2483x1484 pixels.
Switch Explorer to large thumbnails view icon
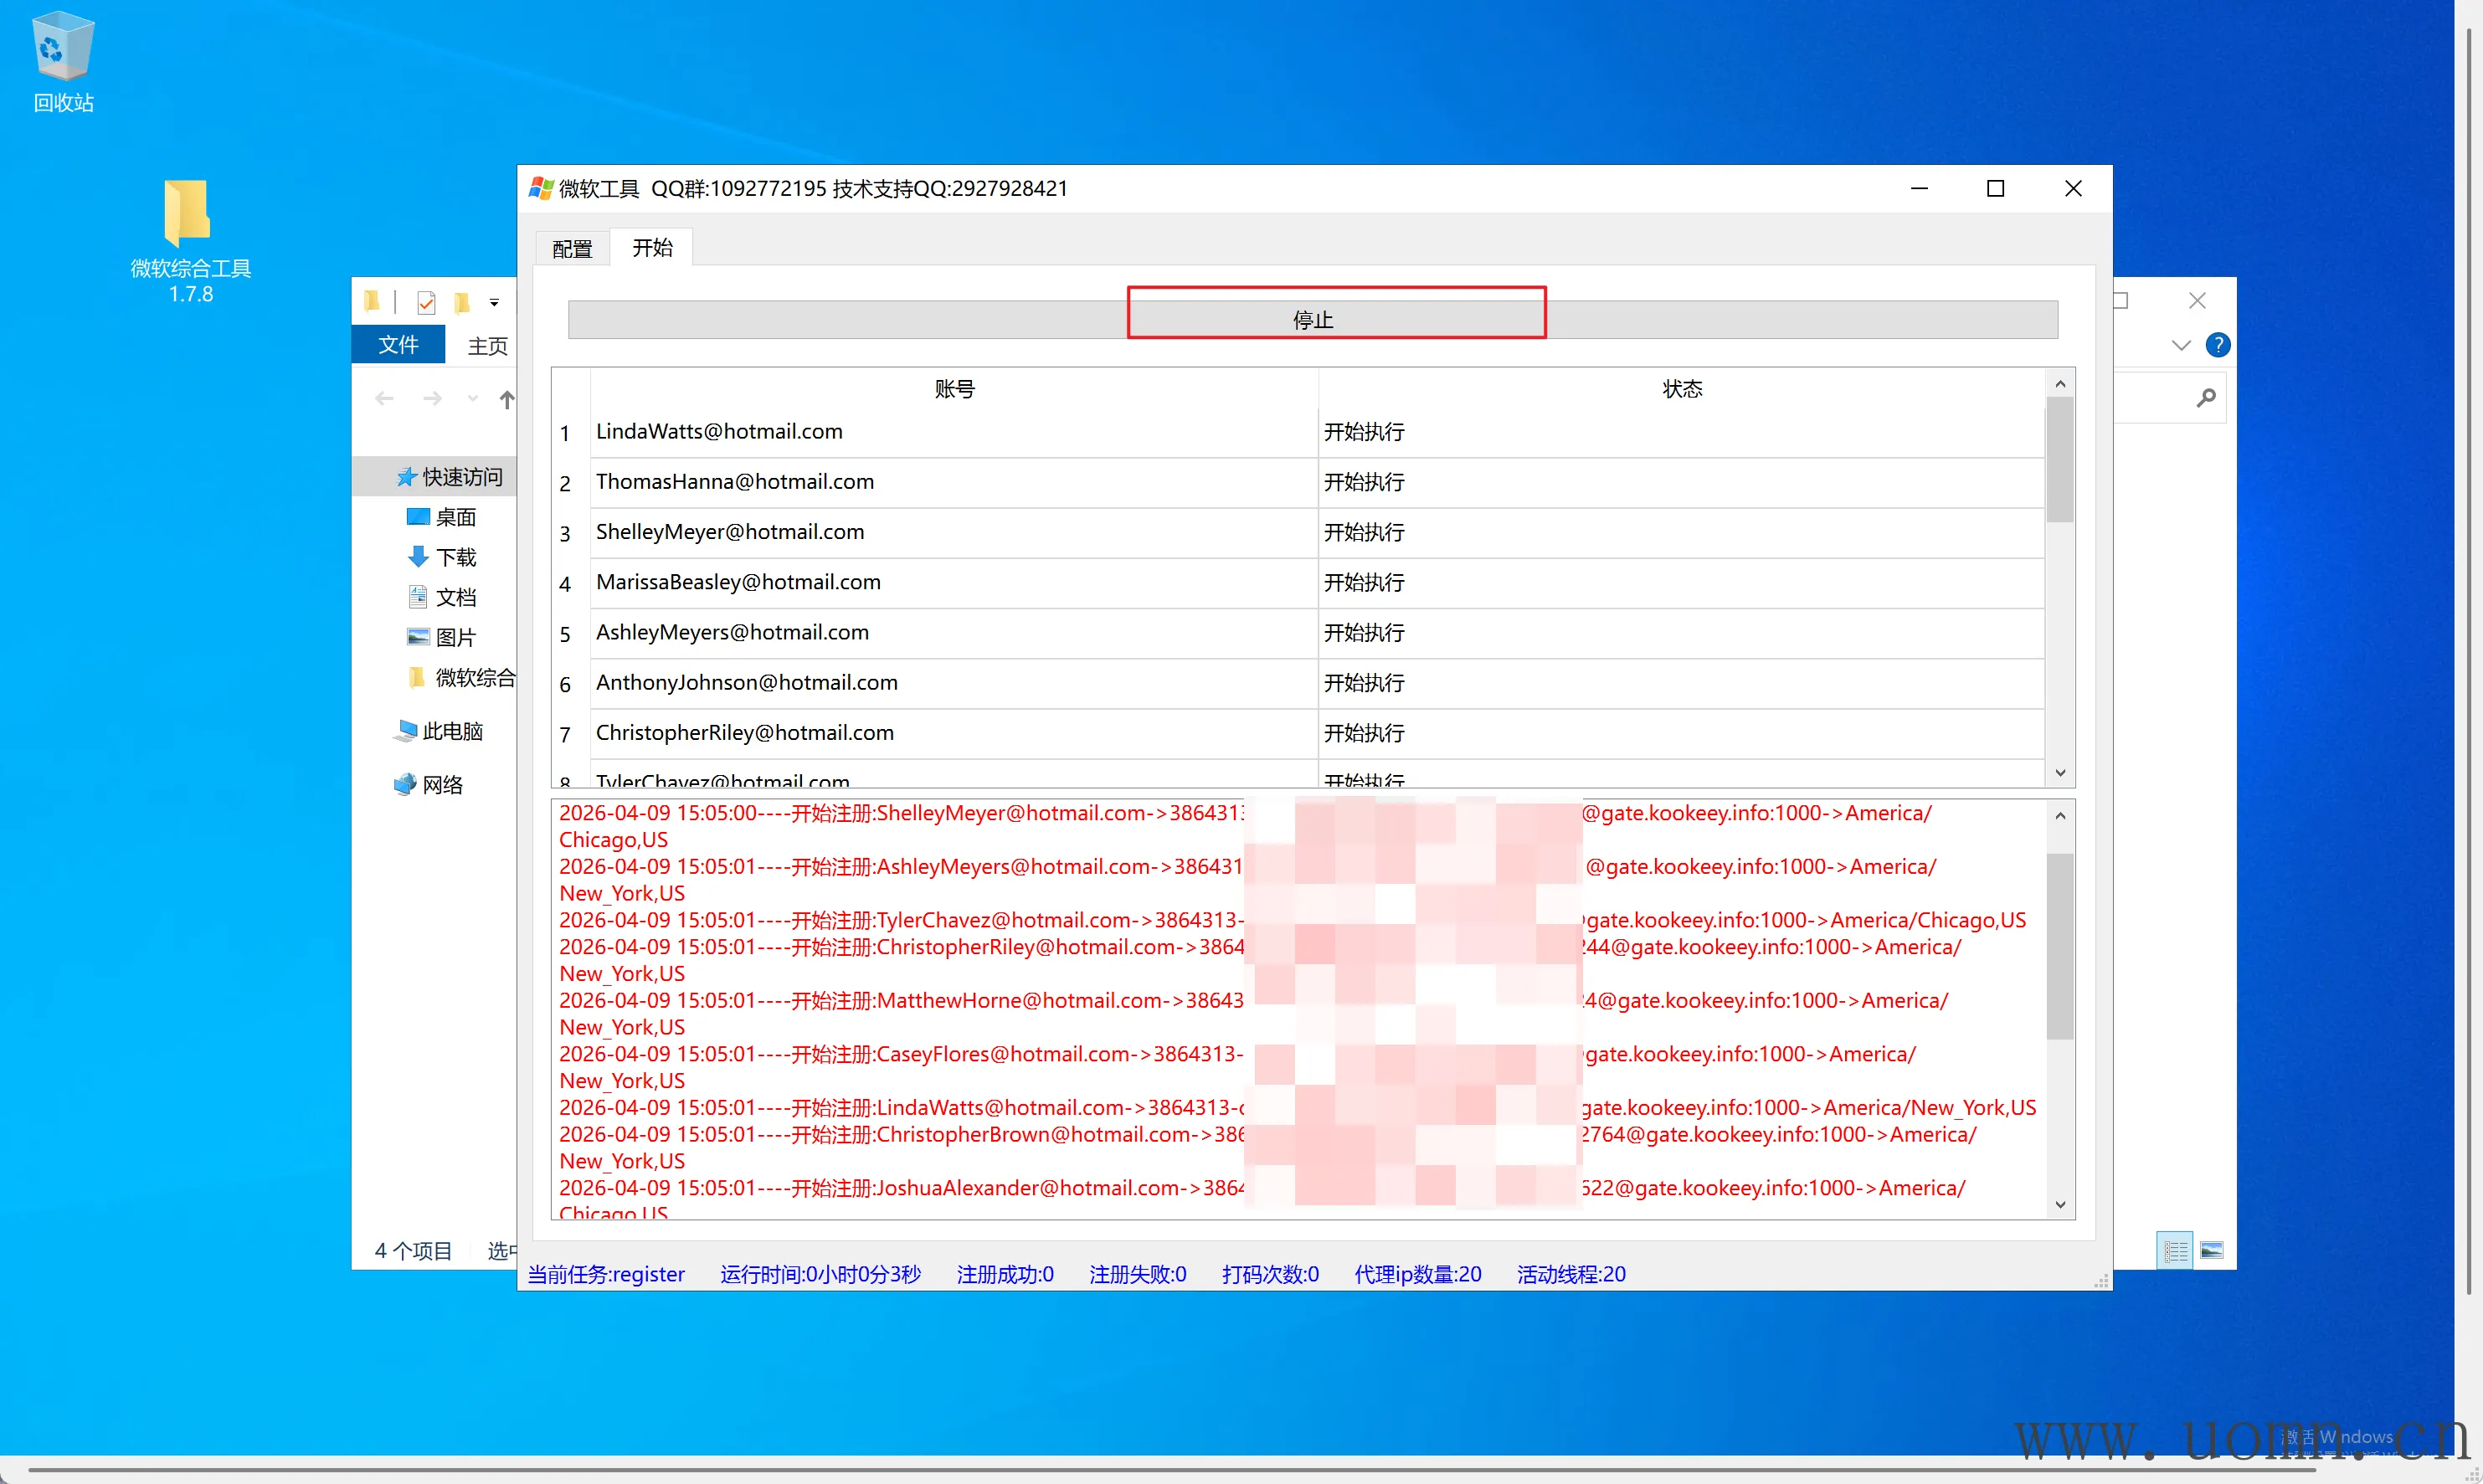coord(2212,1250)
